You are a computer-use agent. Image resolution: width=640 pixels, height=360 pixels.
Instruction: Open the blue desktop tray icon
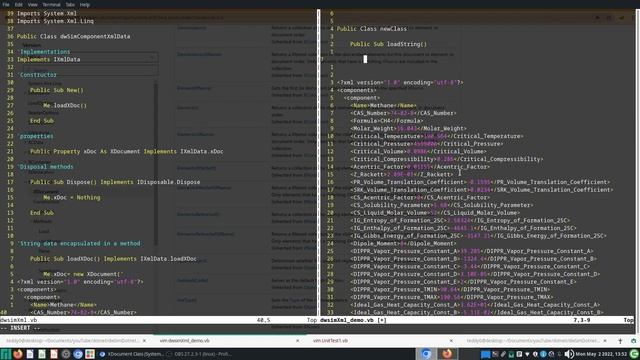pos(485,354)
